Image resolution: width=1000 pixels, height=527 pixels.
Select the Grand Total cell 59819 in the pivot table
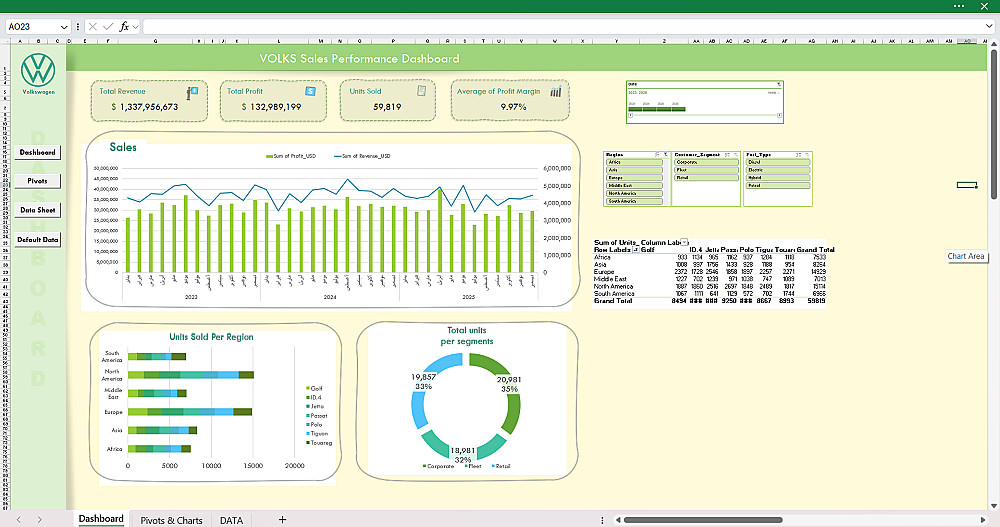816,301
